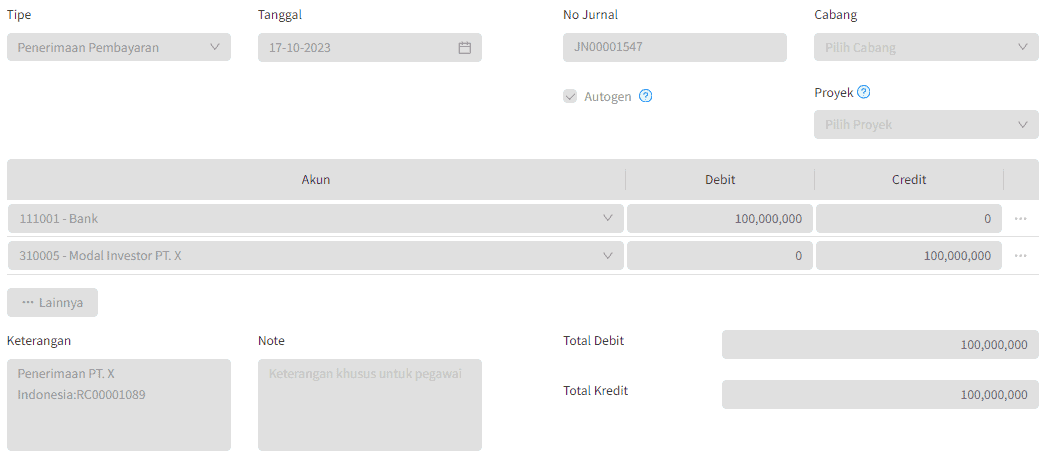
Task: Click the Proyek label text
Action: point(834,93)
